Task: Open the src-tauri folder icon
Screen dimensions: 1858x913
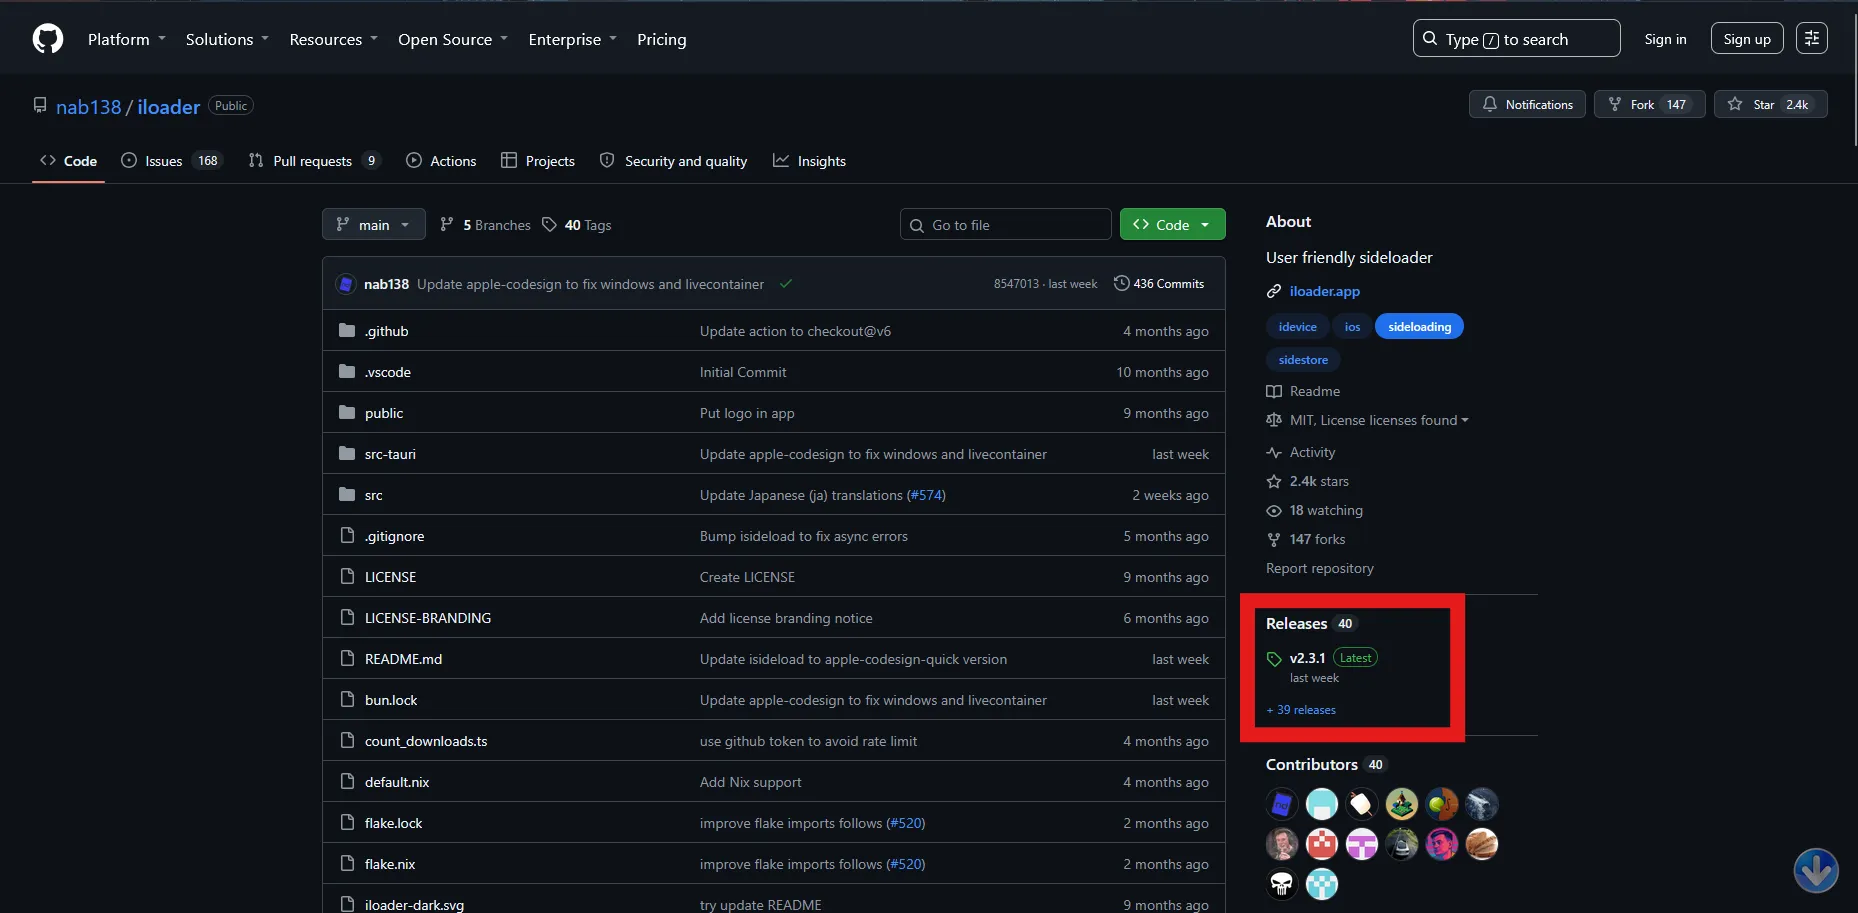Action: [347, 454]
